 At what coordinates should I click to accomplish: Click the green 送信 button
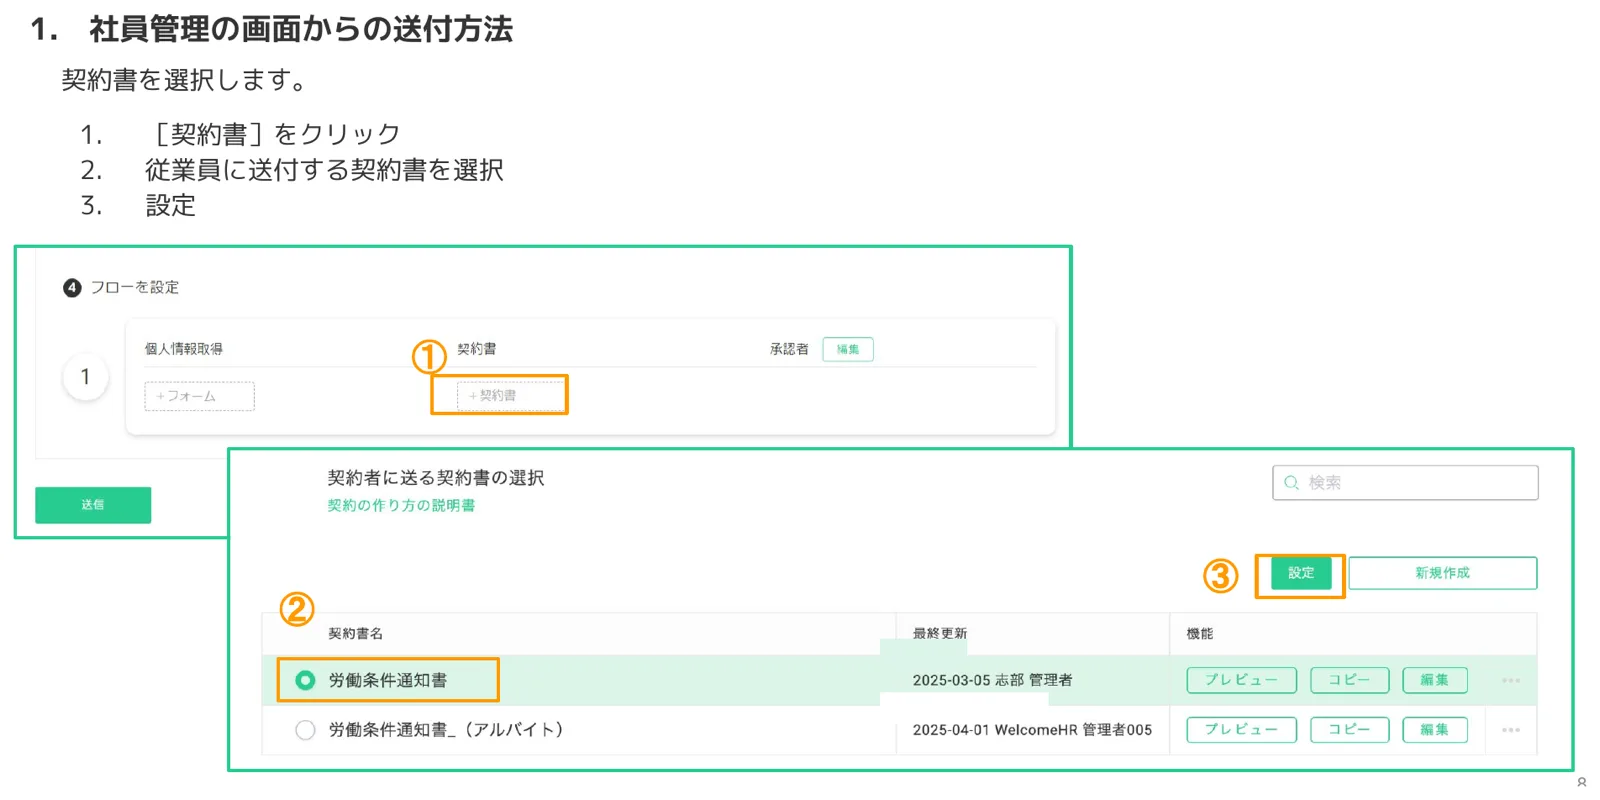[x=93, y=505]
